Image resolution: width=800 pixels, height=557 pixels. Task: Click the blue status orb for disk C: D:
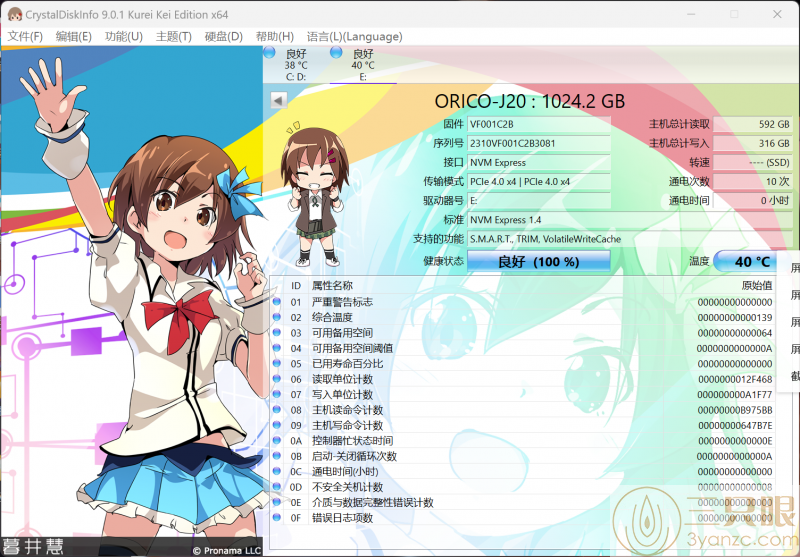click(269, 52)
